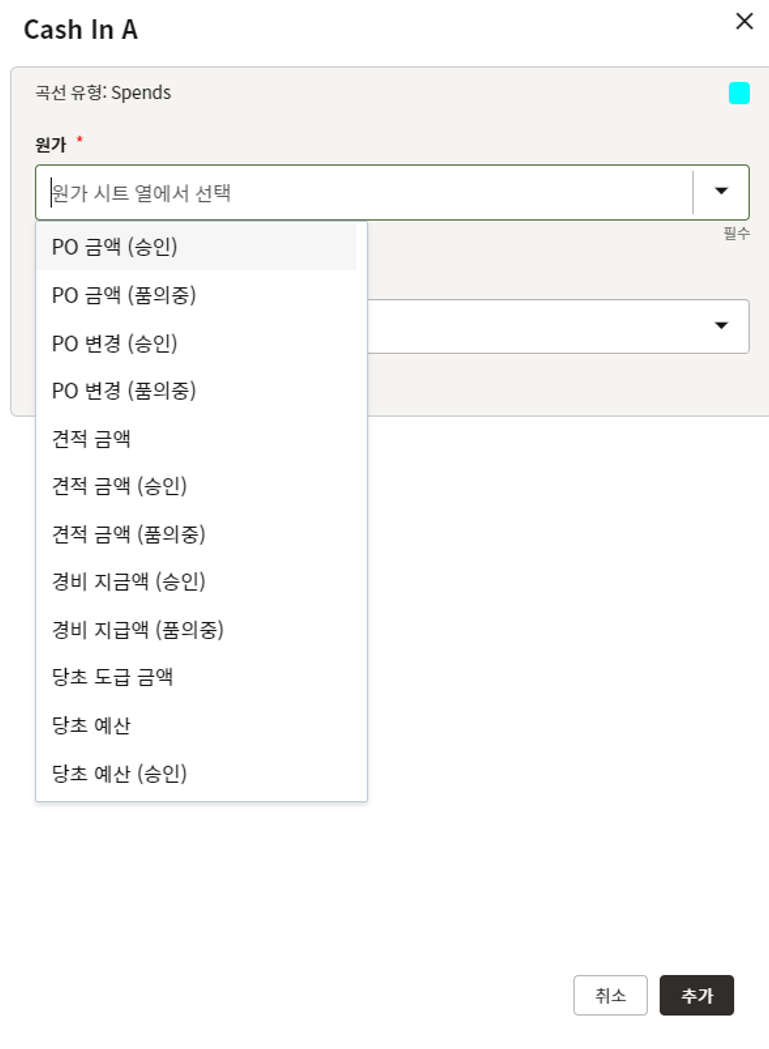769x1049 pixels.
Task: Pick 당초 예산 from the list
Action: click(91, 725)
